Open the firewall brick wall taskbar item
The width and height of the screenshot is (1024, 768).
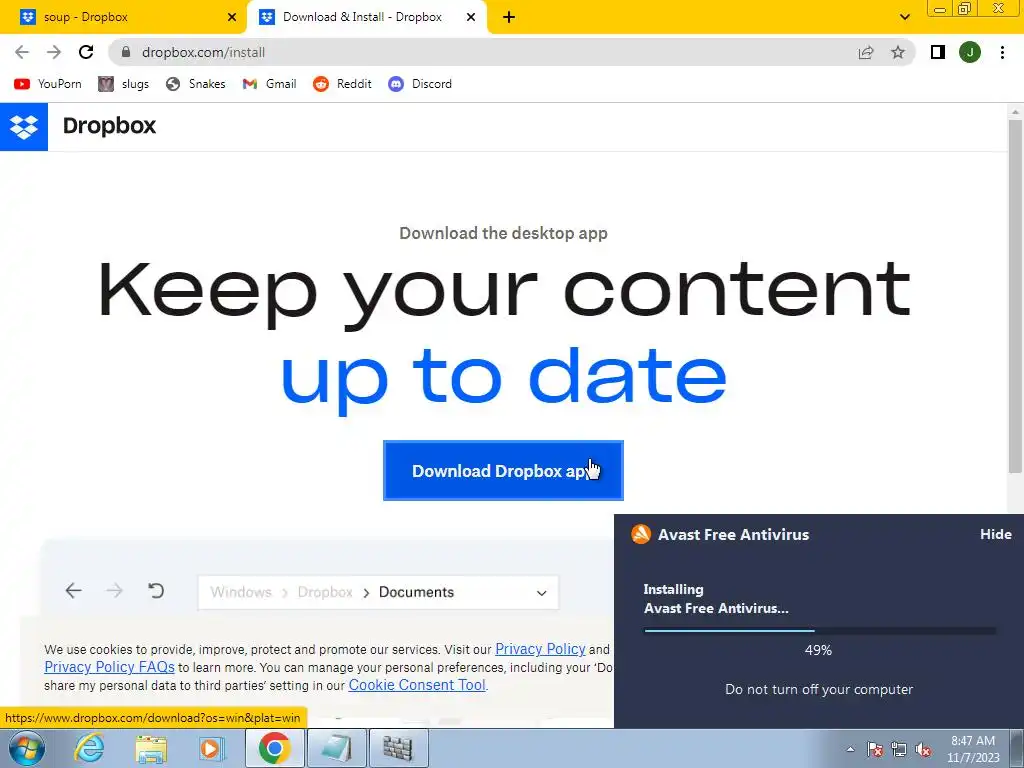point(398,749)
